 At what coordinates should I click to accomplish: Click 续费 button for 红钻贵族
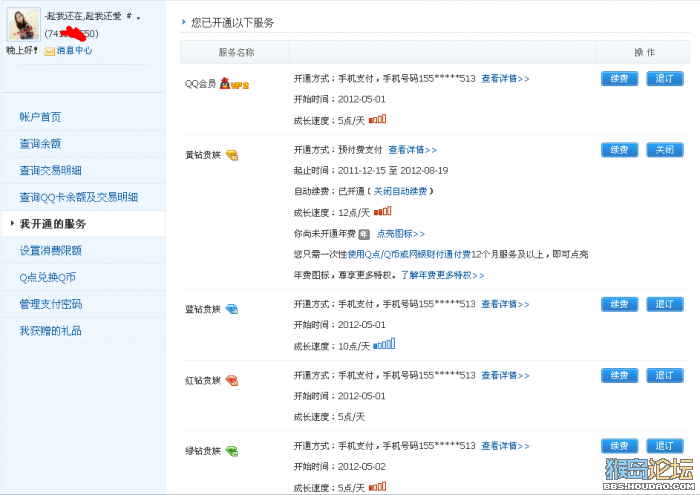click(619, 375)
